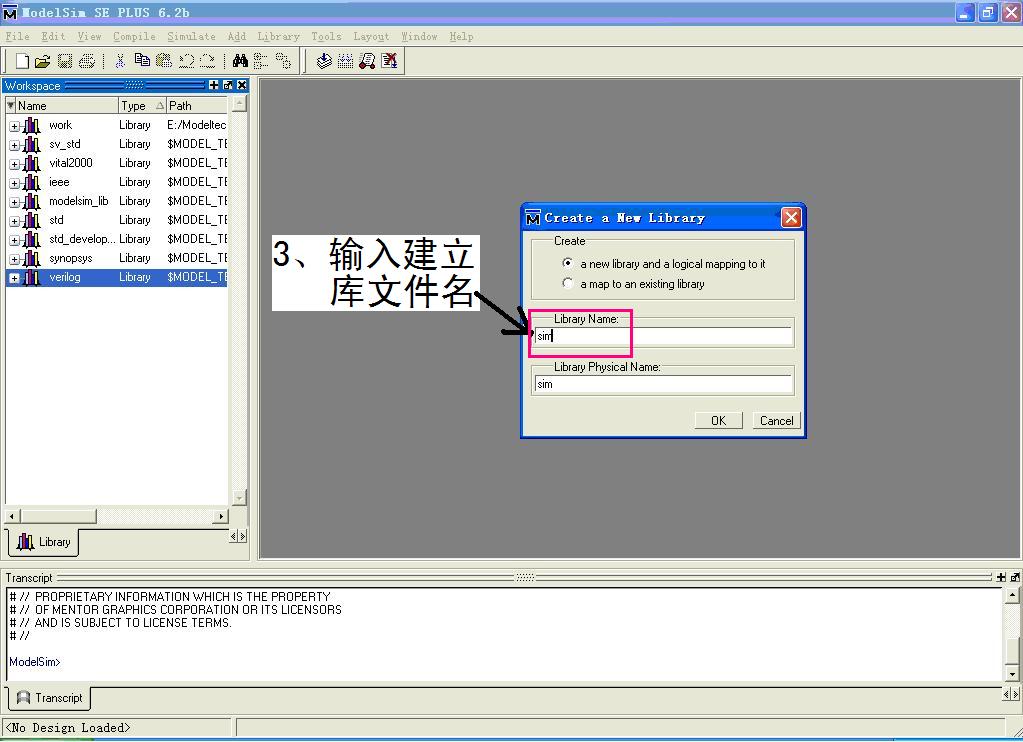This screenshot has width=1023, height=742.
Task: Click the Collapse All toolbar icon
Action: click(261, 61)
